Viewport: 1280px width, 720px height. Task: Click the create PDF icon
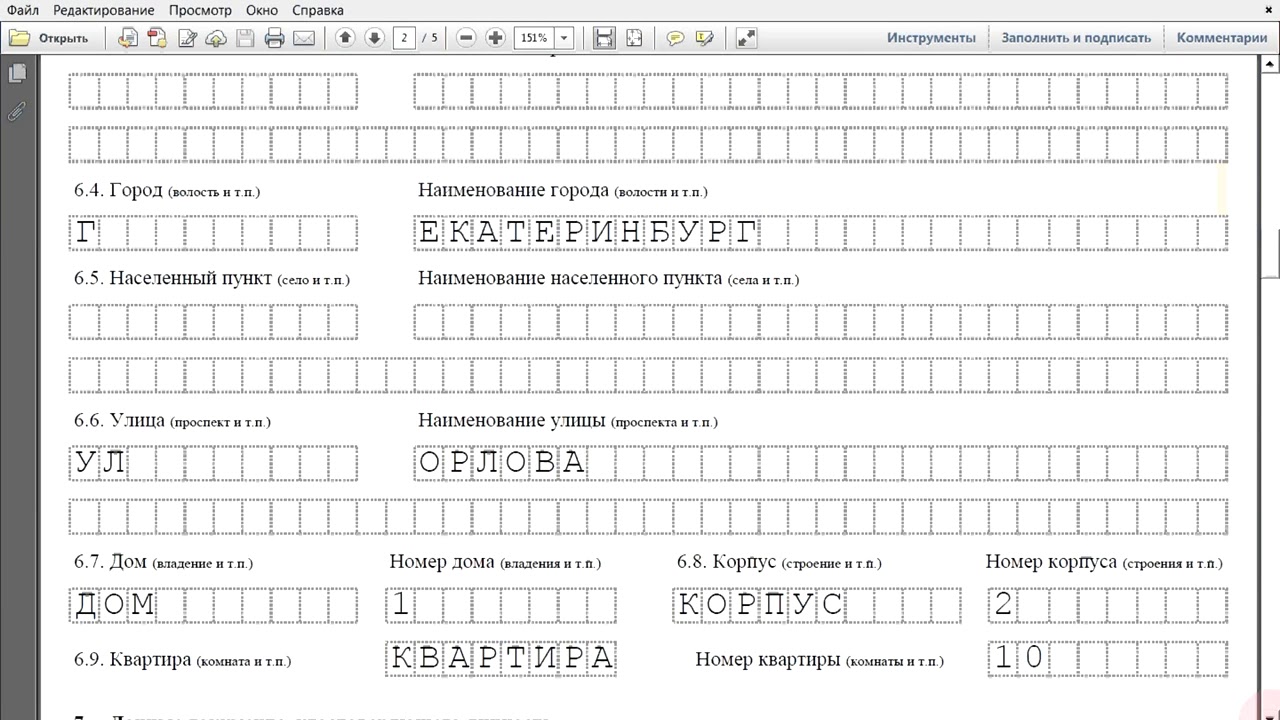[157, 38]
